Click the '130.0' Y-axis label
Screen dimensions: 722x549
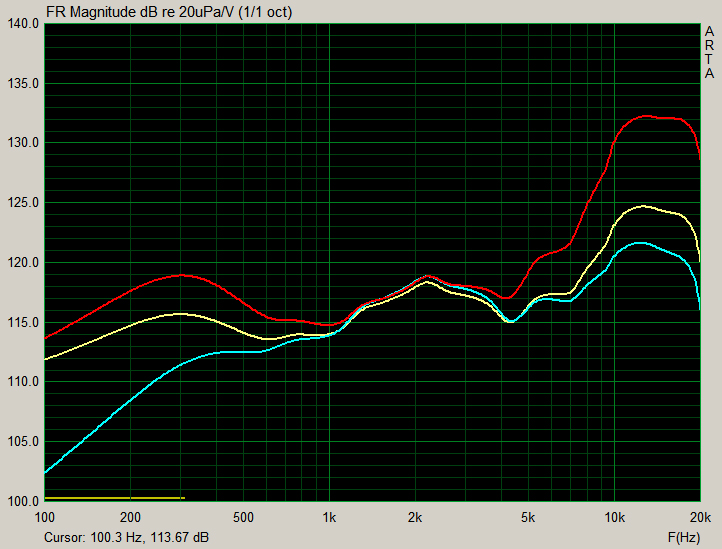tap(23, 143)
